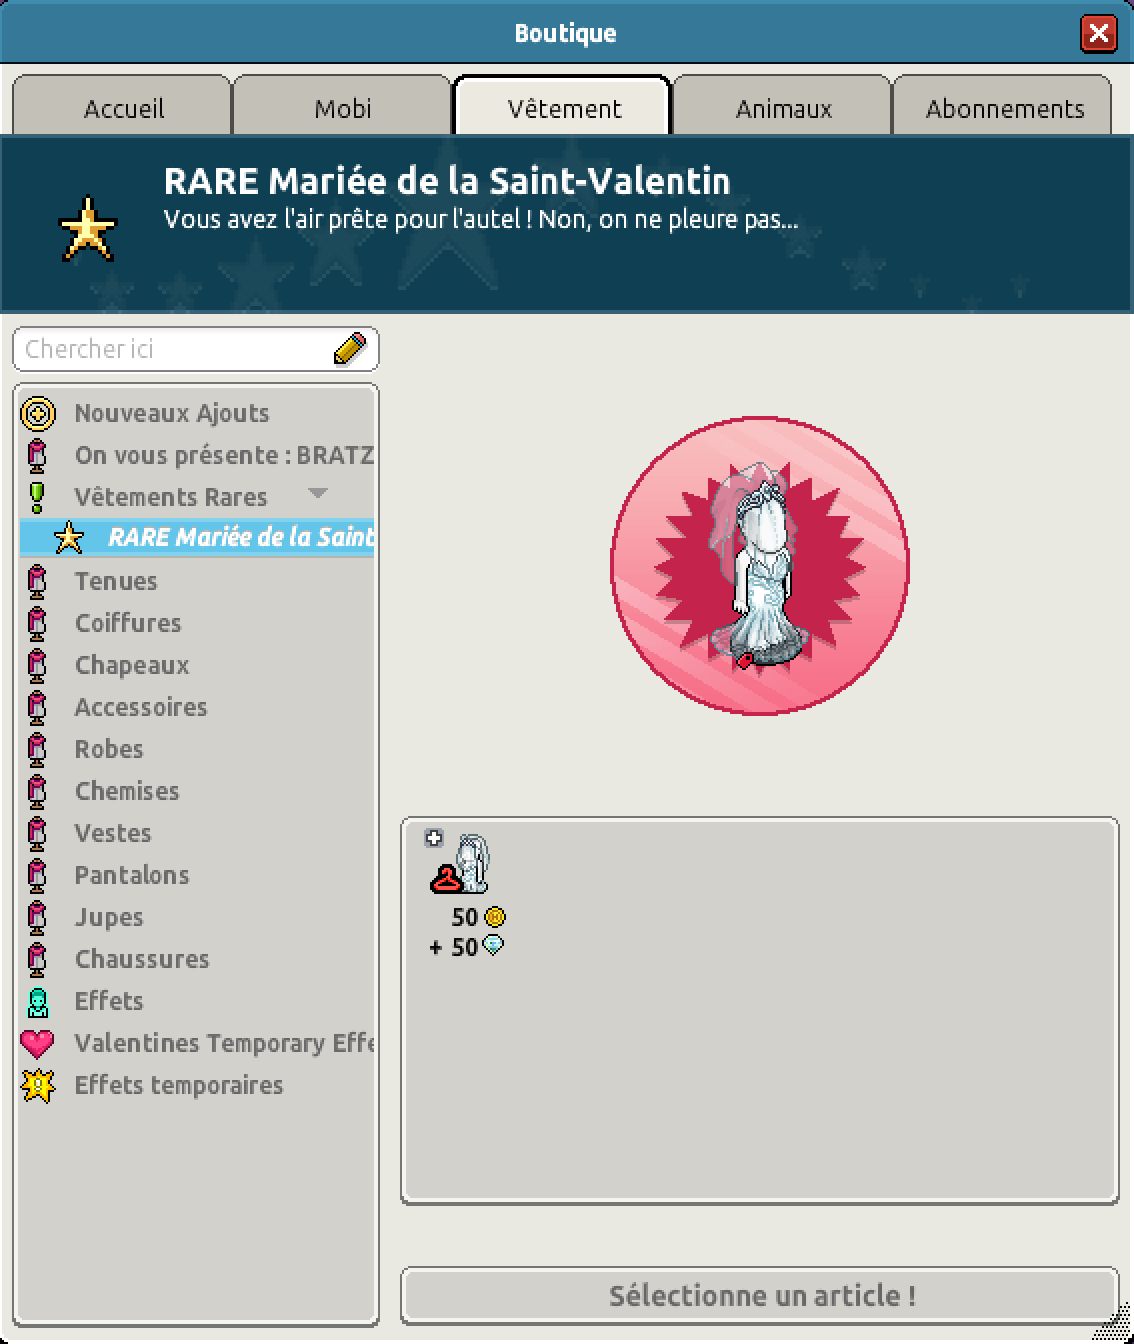Image resolution: width=1134 pixels, height=1344 pixels.
Task: Click the window resize grip corner
Action: click(1112, 1324)
